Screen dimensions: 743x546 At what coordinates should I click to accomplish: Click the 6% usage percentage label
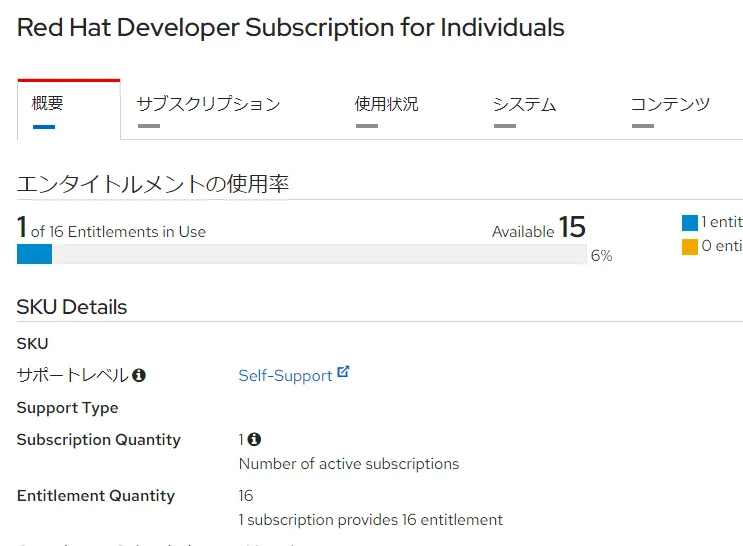tap(601, 256)
